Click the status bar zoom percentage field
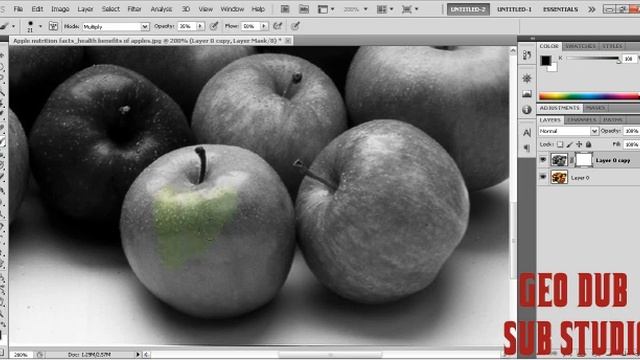This screenshot has width=640, height=360. [x=21, y=355]
